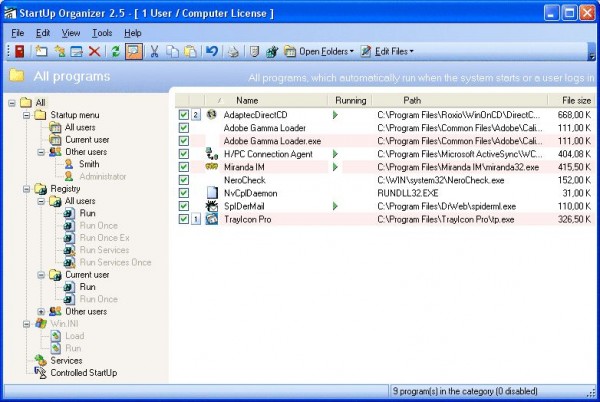Click the AdaptecDirectCD program icon
This screenshot has height=402, width=600.
click(x=212, y=114)
